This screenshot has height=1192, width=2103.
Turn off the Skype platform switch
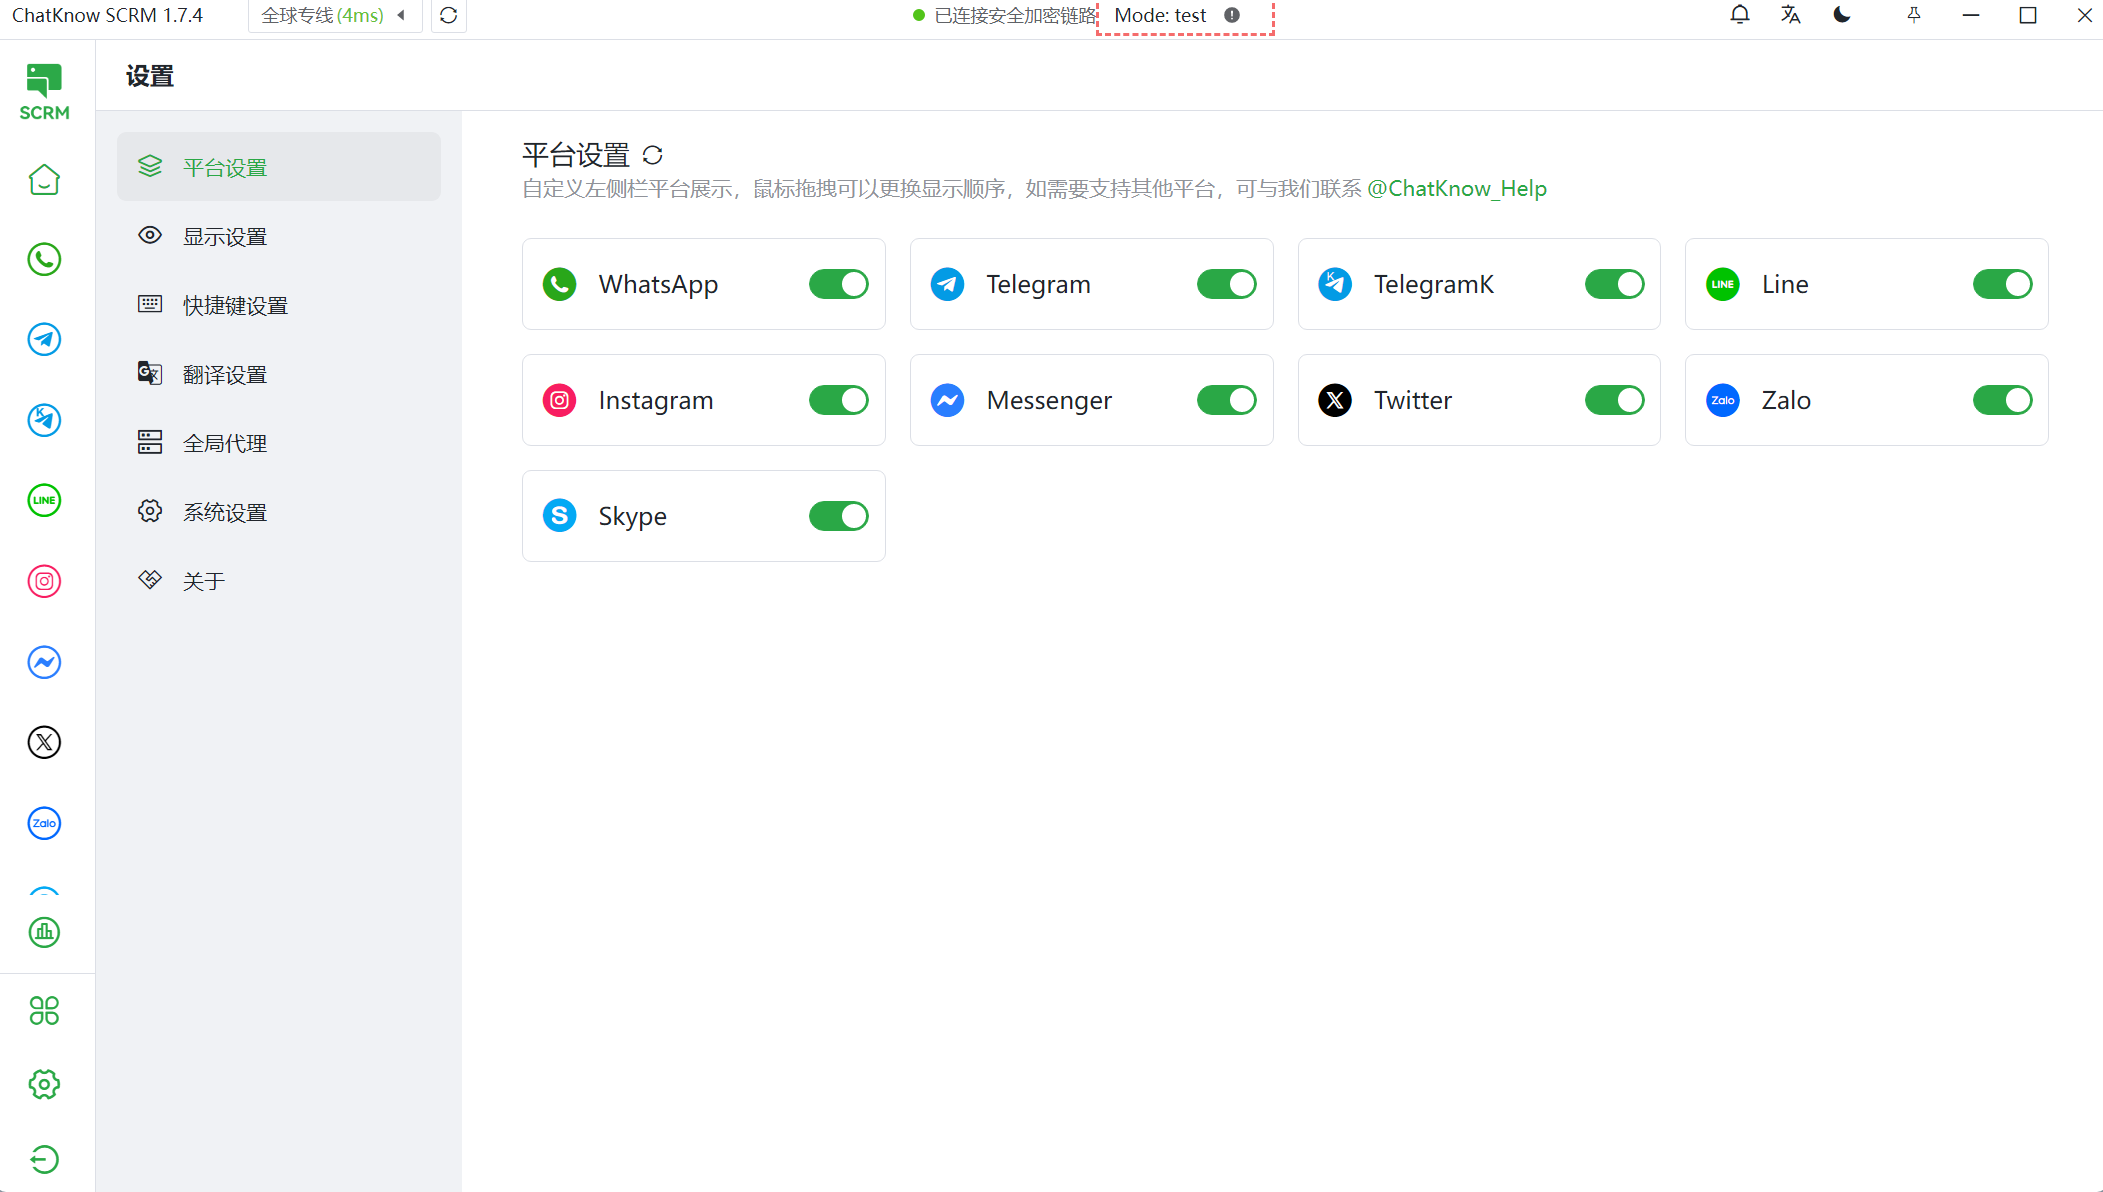[x=838, y=516]
